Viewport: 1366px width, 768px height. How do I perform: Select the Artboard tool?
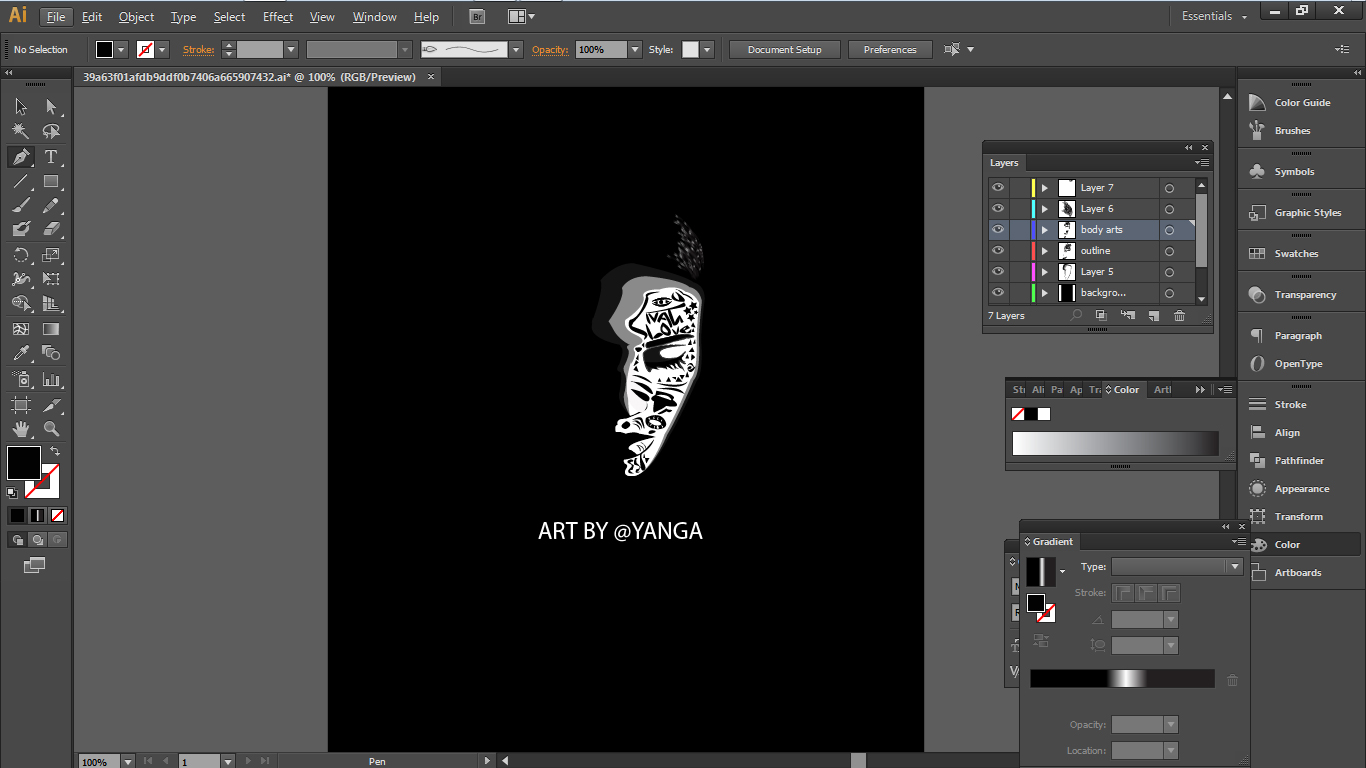click(x=20, y=405)
